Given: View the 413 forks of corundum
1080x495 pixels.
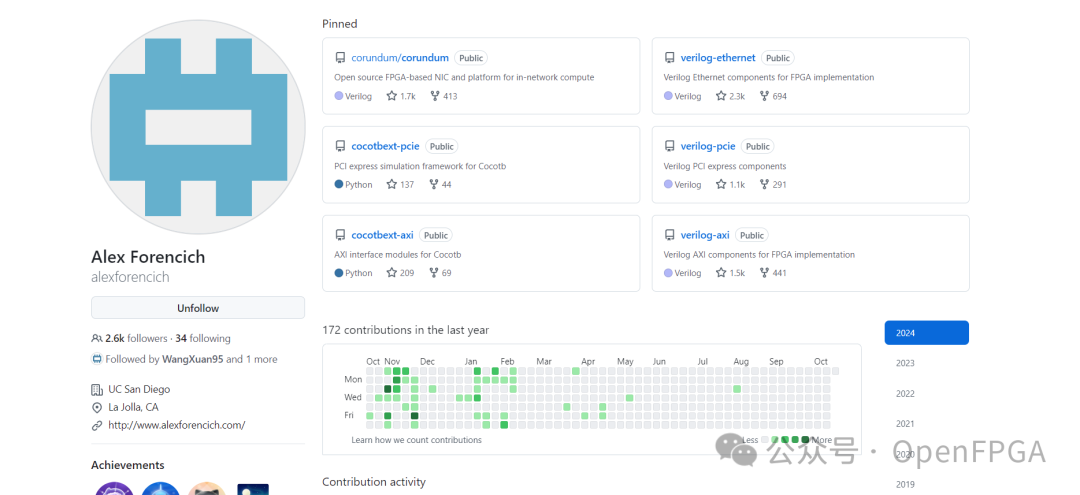Looking at the screenshot, I should 444,96.
